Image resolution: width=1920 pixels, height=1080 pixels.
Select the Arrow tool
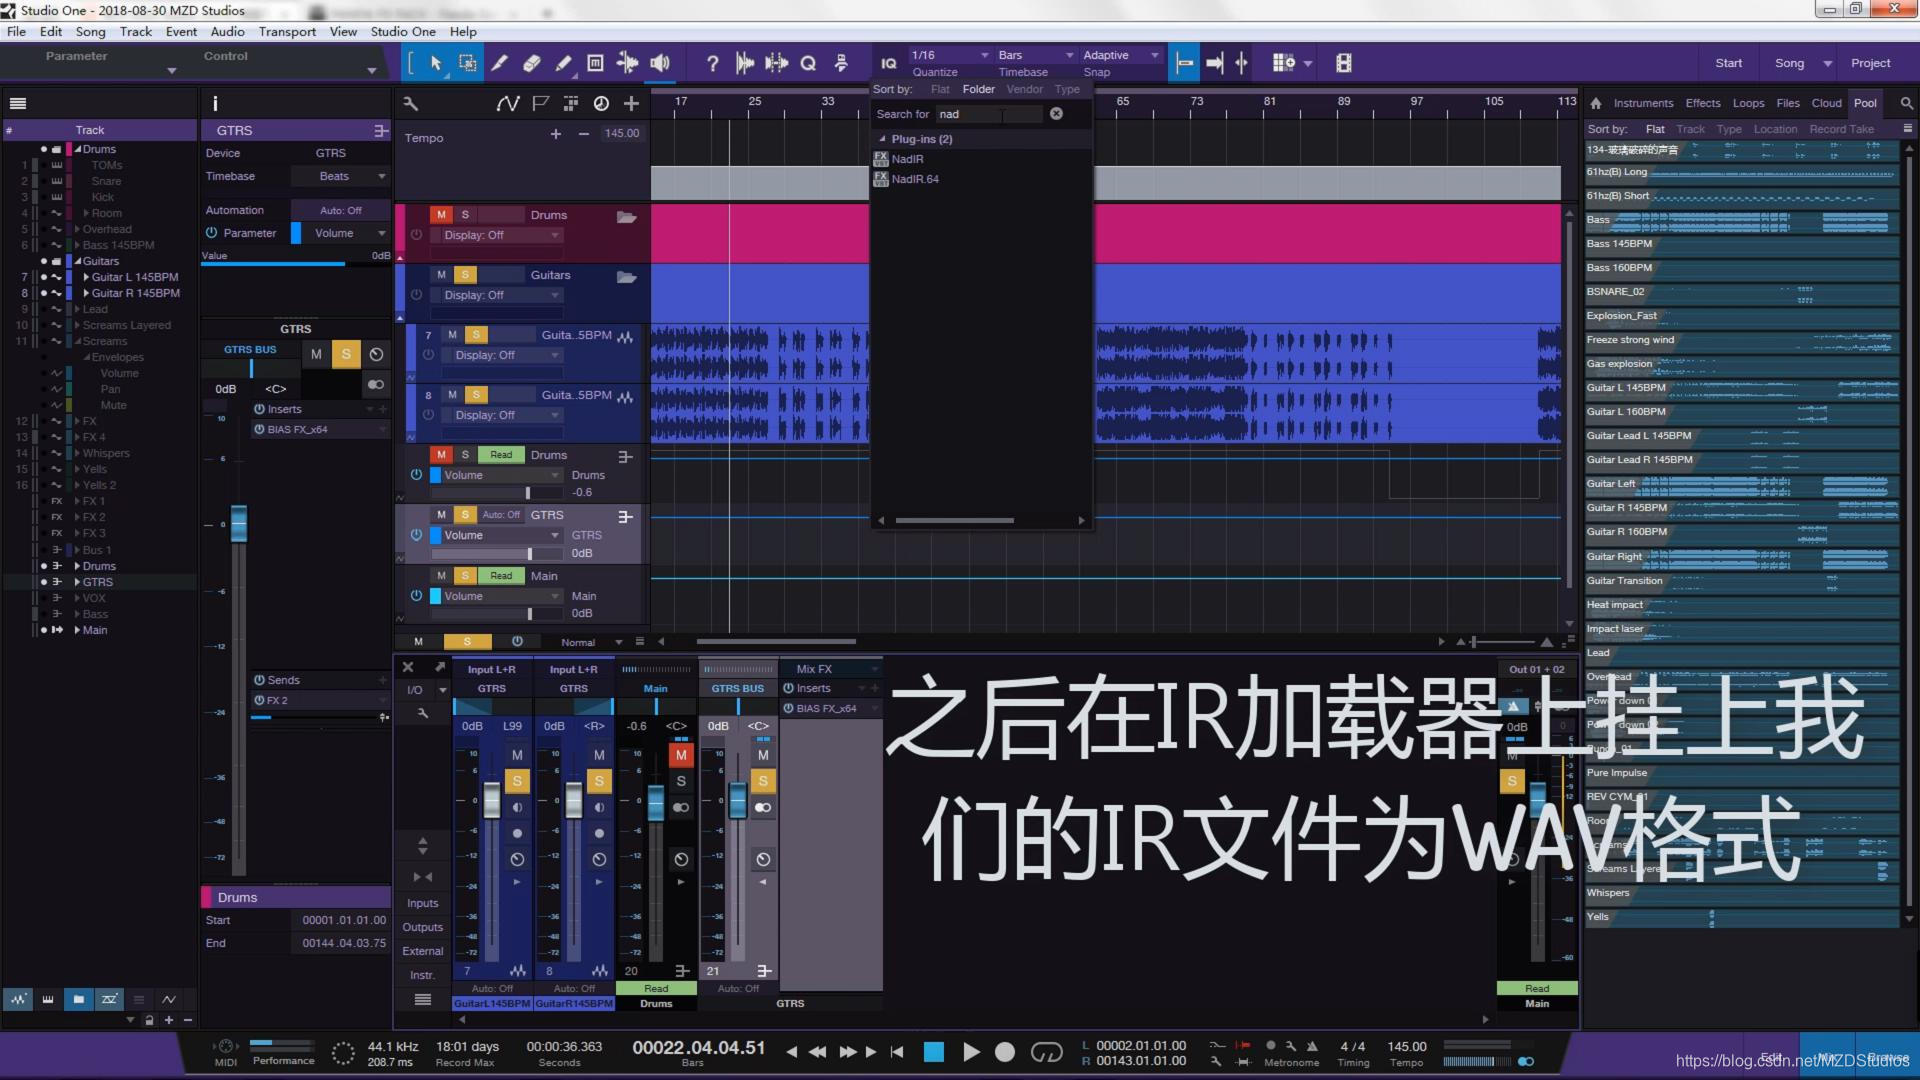(435, 63)
